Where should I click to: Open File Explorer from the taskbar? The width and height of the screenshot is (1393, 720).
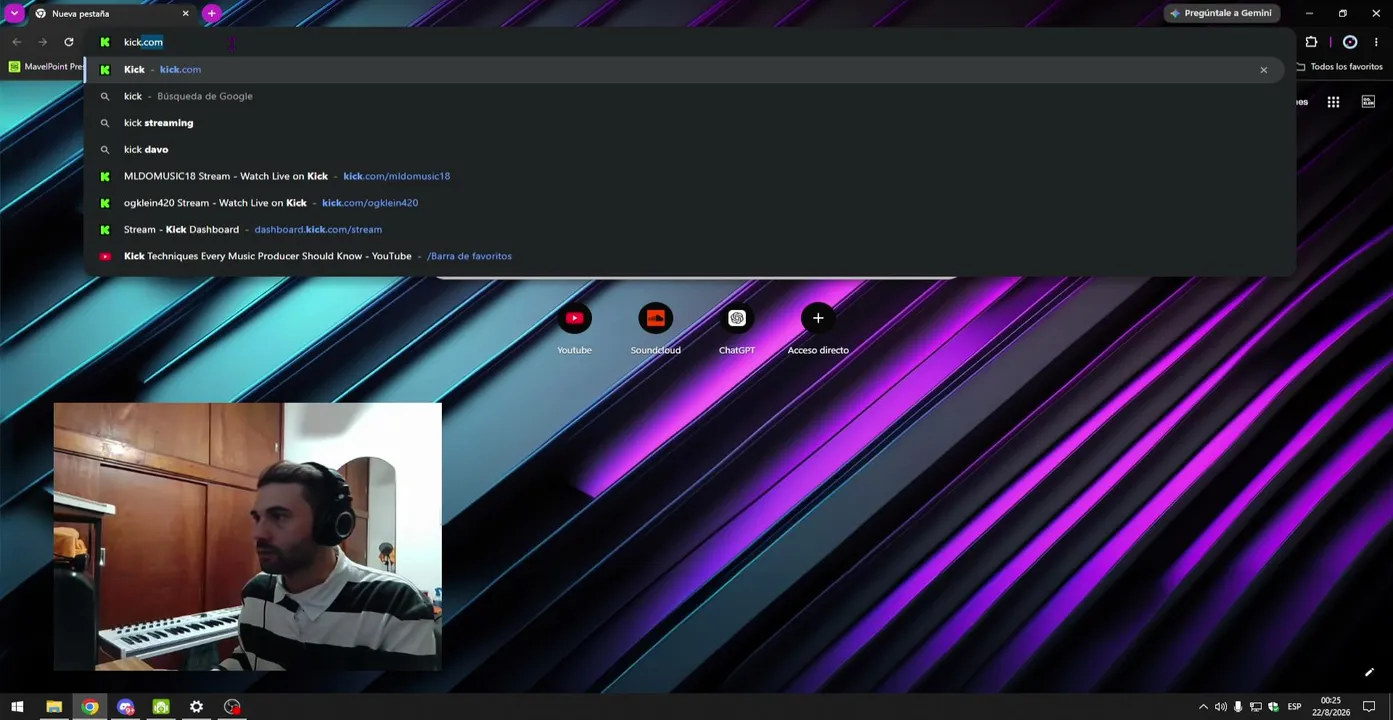pyautogui.click(x=54, y=707)
